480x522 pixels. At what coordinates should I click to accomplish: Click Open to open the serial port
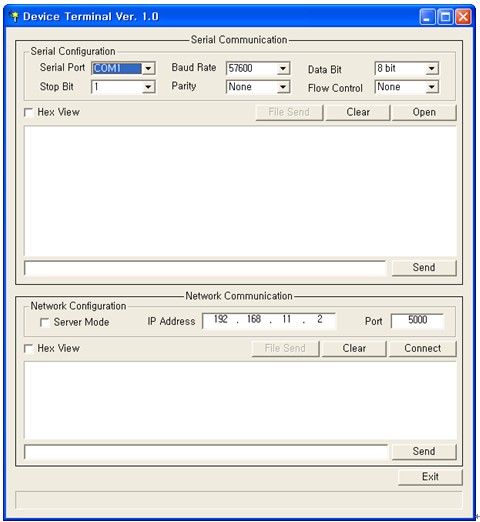[x=424, y=112]
